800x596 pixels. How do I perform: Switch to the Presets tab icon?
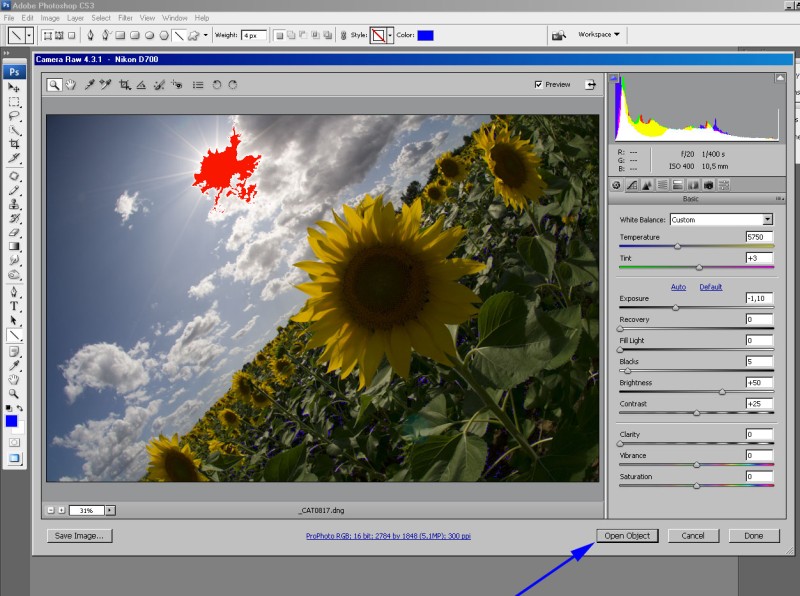(x=723, y=185)
